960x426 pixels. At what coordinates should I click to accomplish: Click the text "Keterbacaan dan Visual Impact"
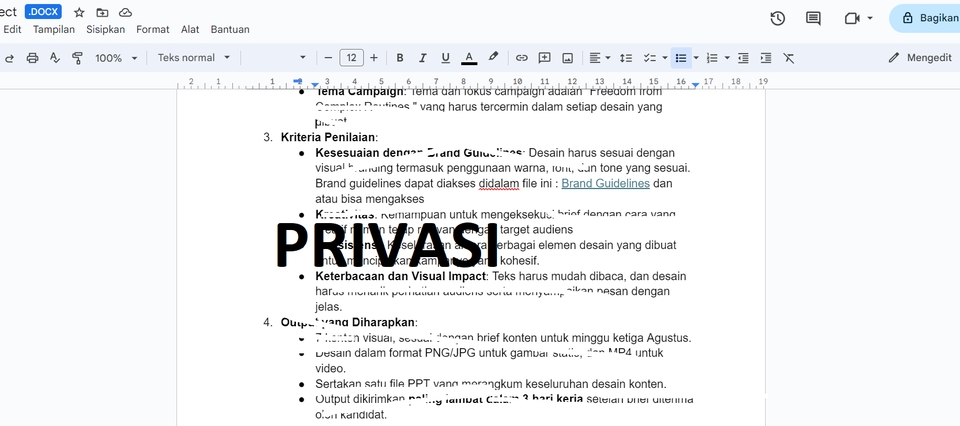tap(400, 276)
